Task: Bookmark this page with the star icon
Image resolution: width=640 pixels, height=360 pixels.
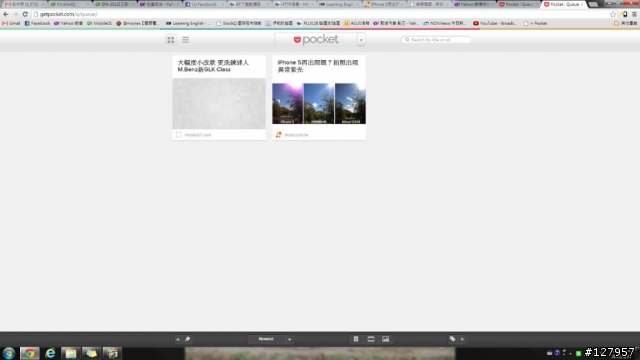Action: pos(613,14)
